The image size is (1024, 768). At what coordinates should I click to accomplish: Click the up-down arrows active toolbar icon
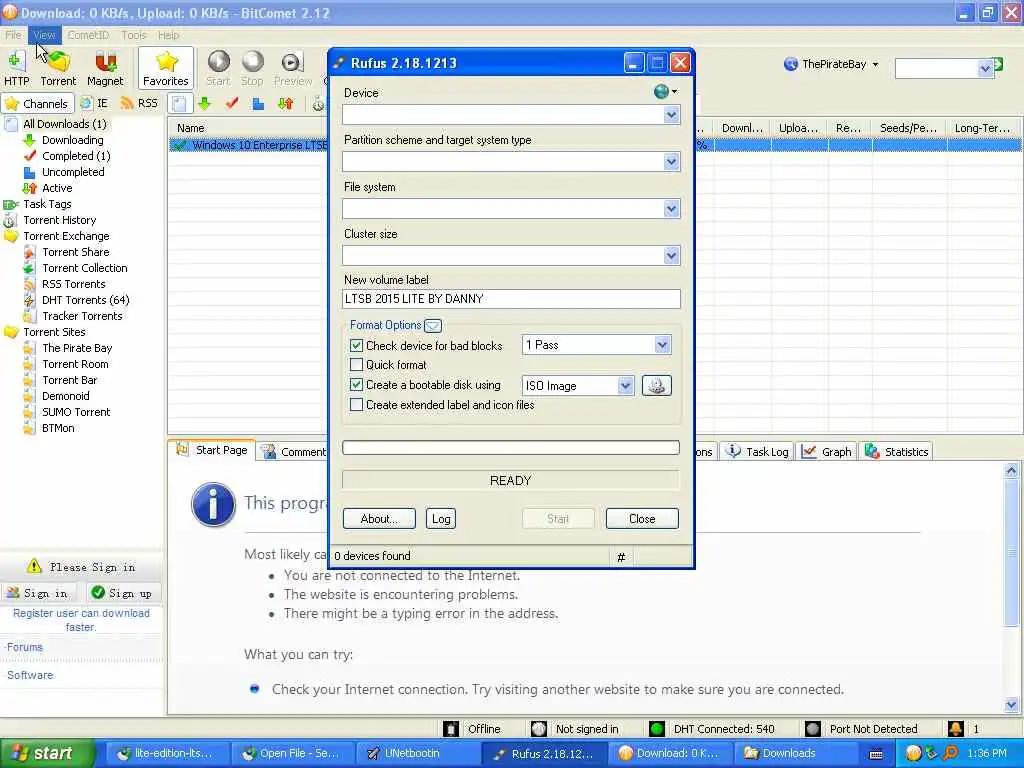tap(285, 103)
